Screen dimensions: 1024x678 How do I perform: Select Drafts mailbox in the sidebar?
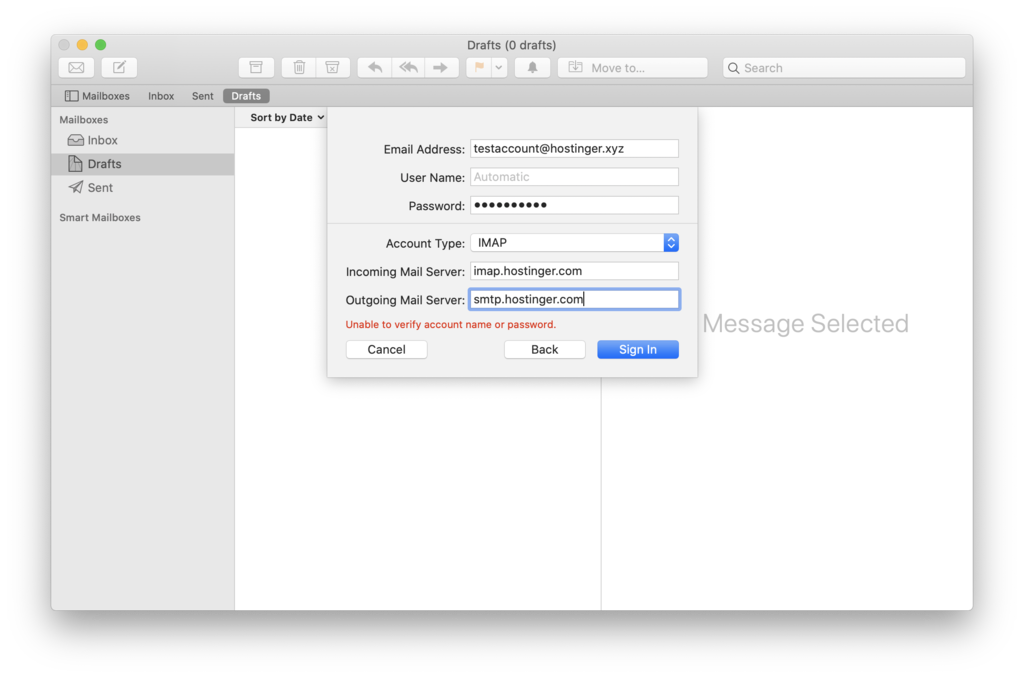coord(142,164)
